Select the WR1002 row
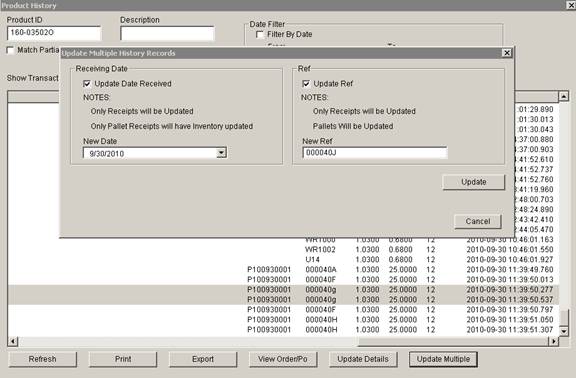This screenshot has height=378, width=576. 283,249
